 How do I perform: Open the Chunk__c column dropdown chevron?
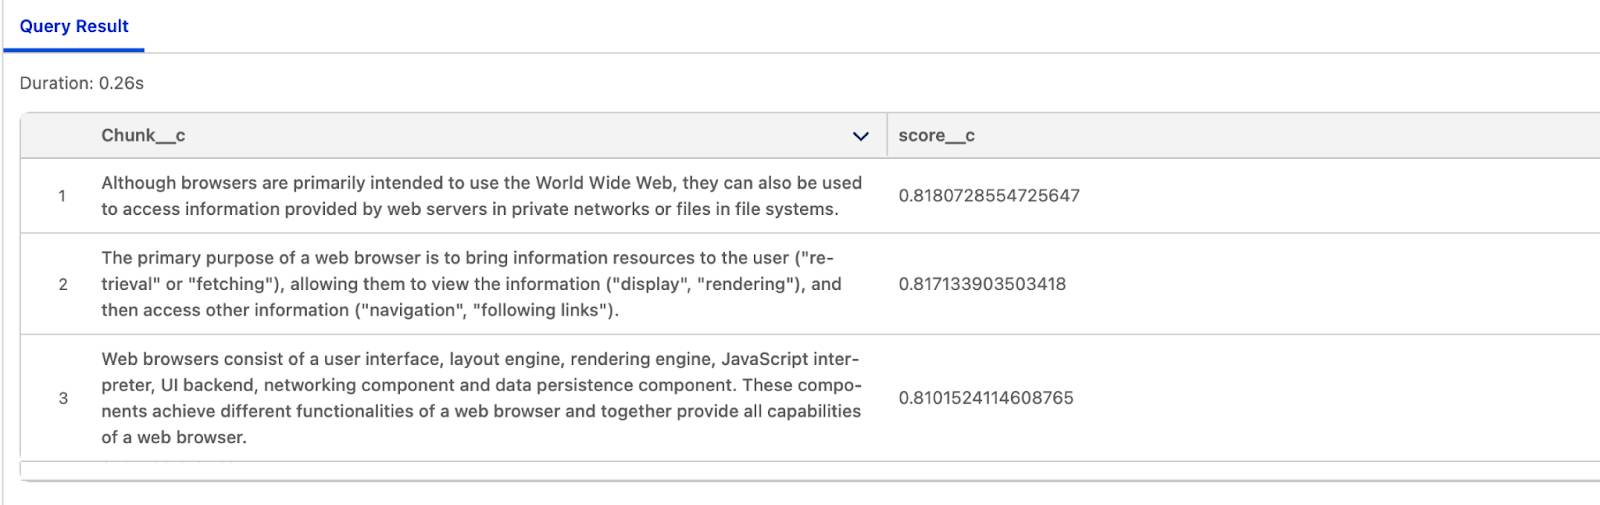click(x=860, y=136)
